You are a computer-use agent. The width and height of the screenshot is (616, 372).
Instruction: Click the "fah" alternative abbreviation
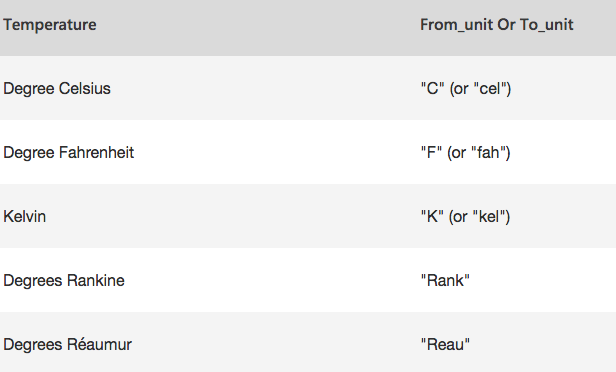488,152
